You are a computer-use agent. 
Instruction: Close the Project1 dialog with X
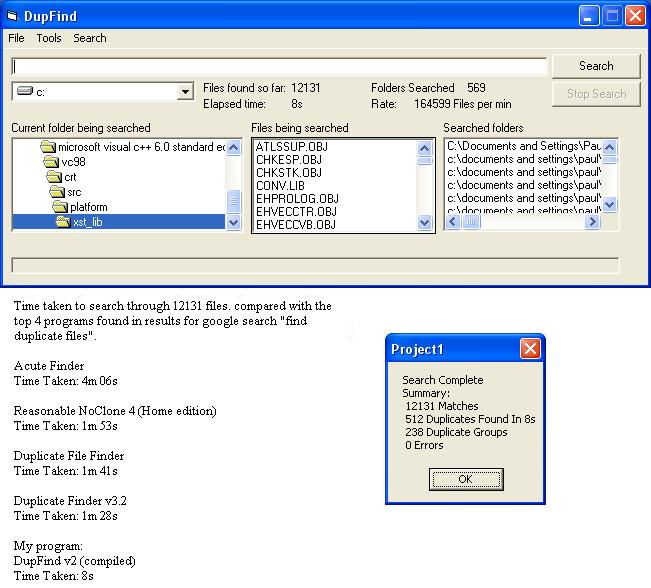(x=530, y=349)
